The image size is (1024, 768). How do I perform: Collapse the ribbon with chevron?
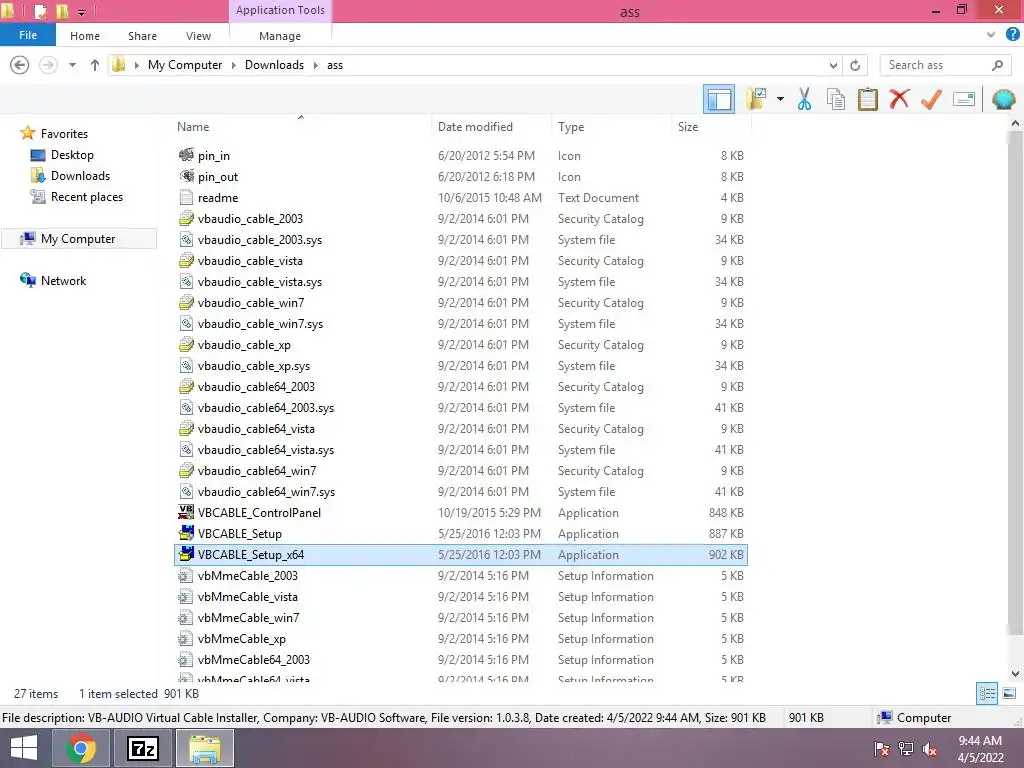click(x=991, y=35)
